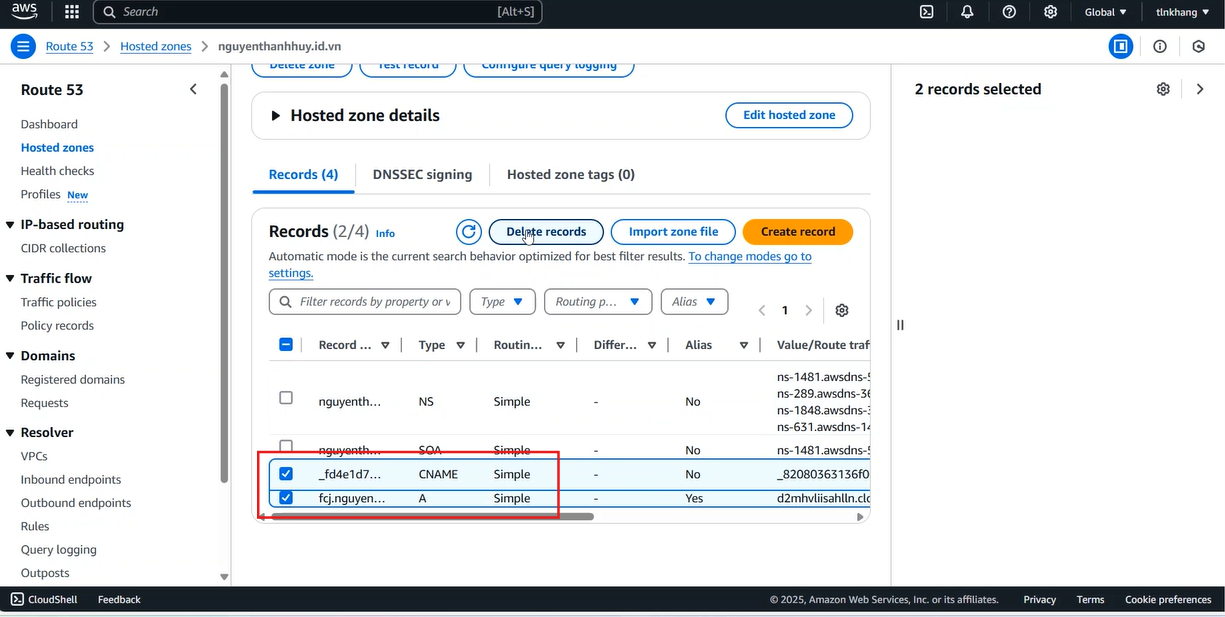Select the SOA record checkbox
The width and height of the screenshot is (1225, 617).
tap(286, 446)
